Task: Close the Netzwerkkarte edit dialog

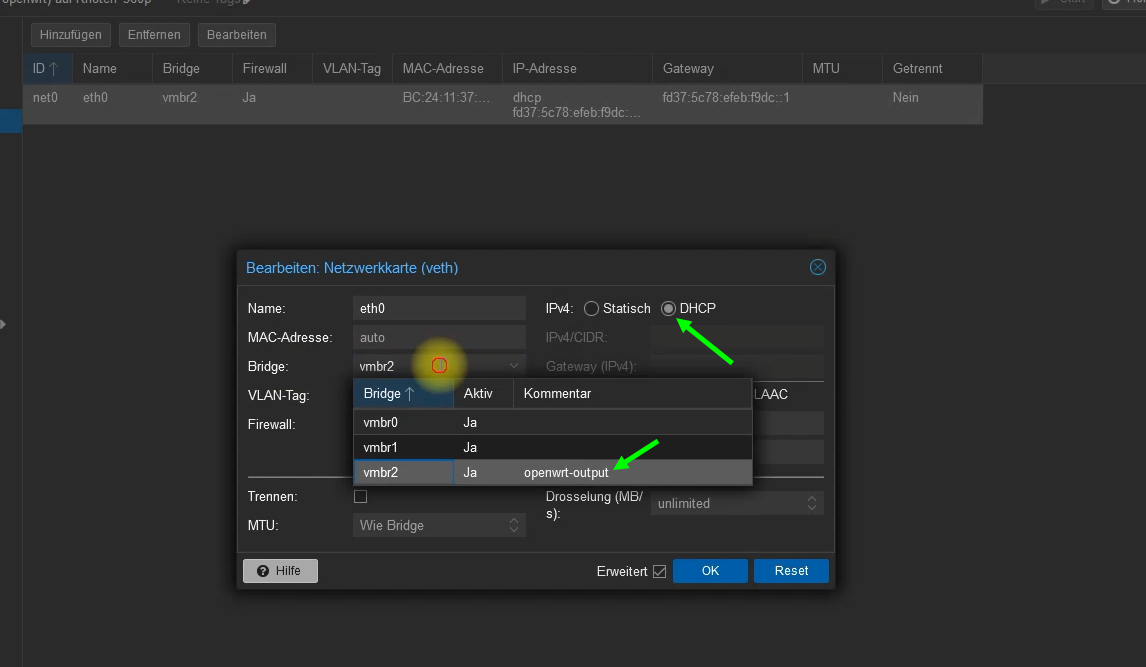Action: pos(817,267)
